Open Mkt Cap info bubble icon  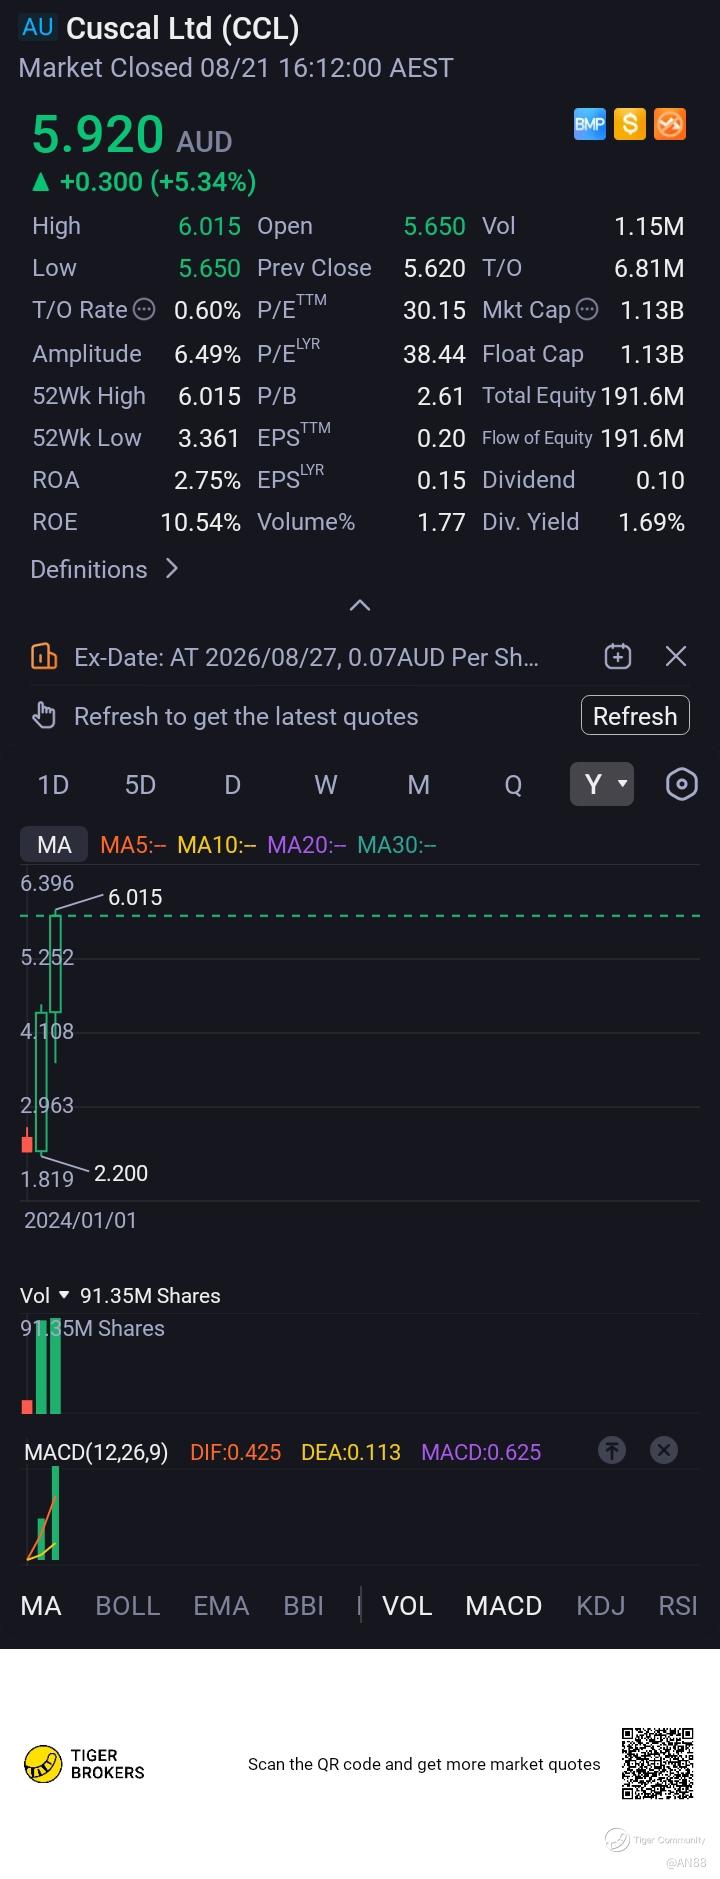tap(587, 310)
